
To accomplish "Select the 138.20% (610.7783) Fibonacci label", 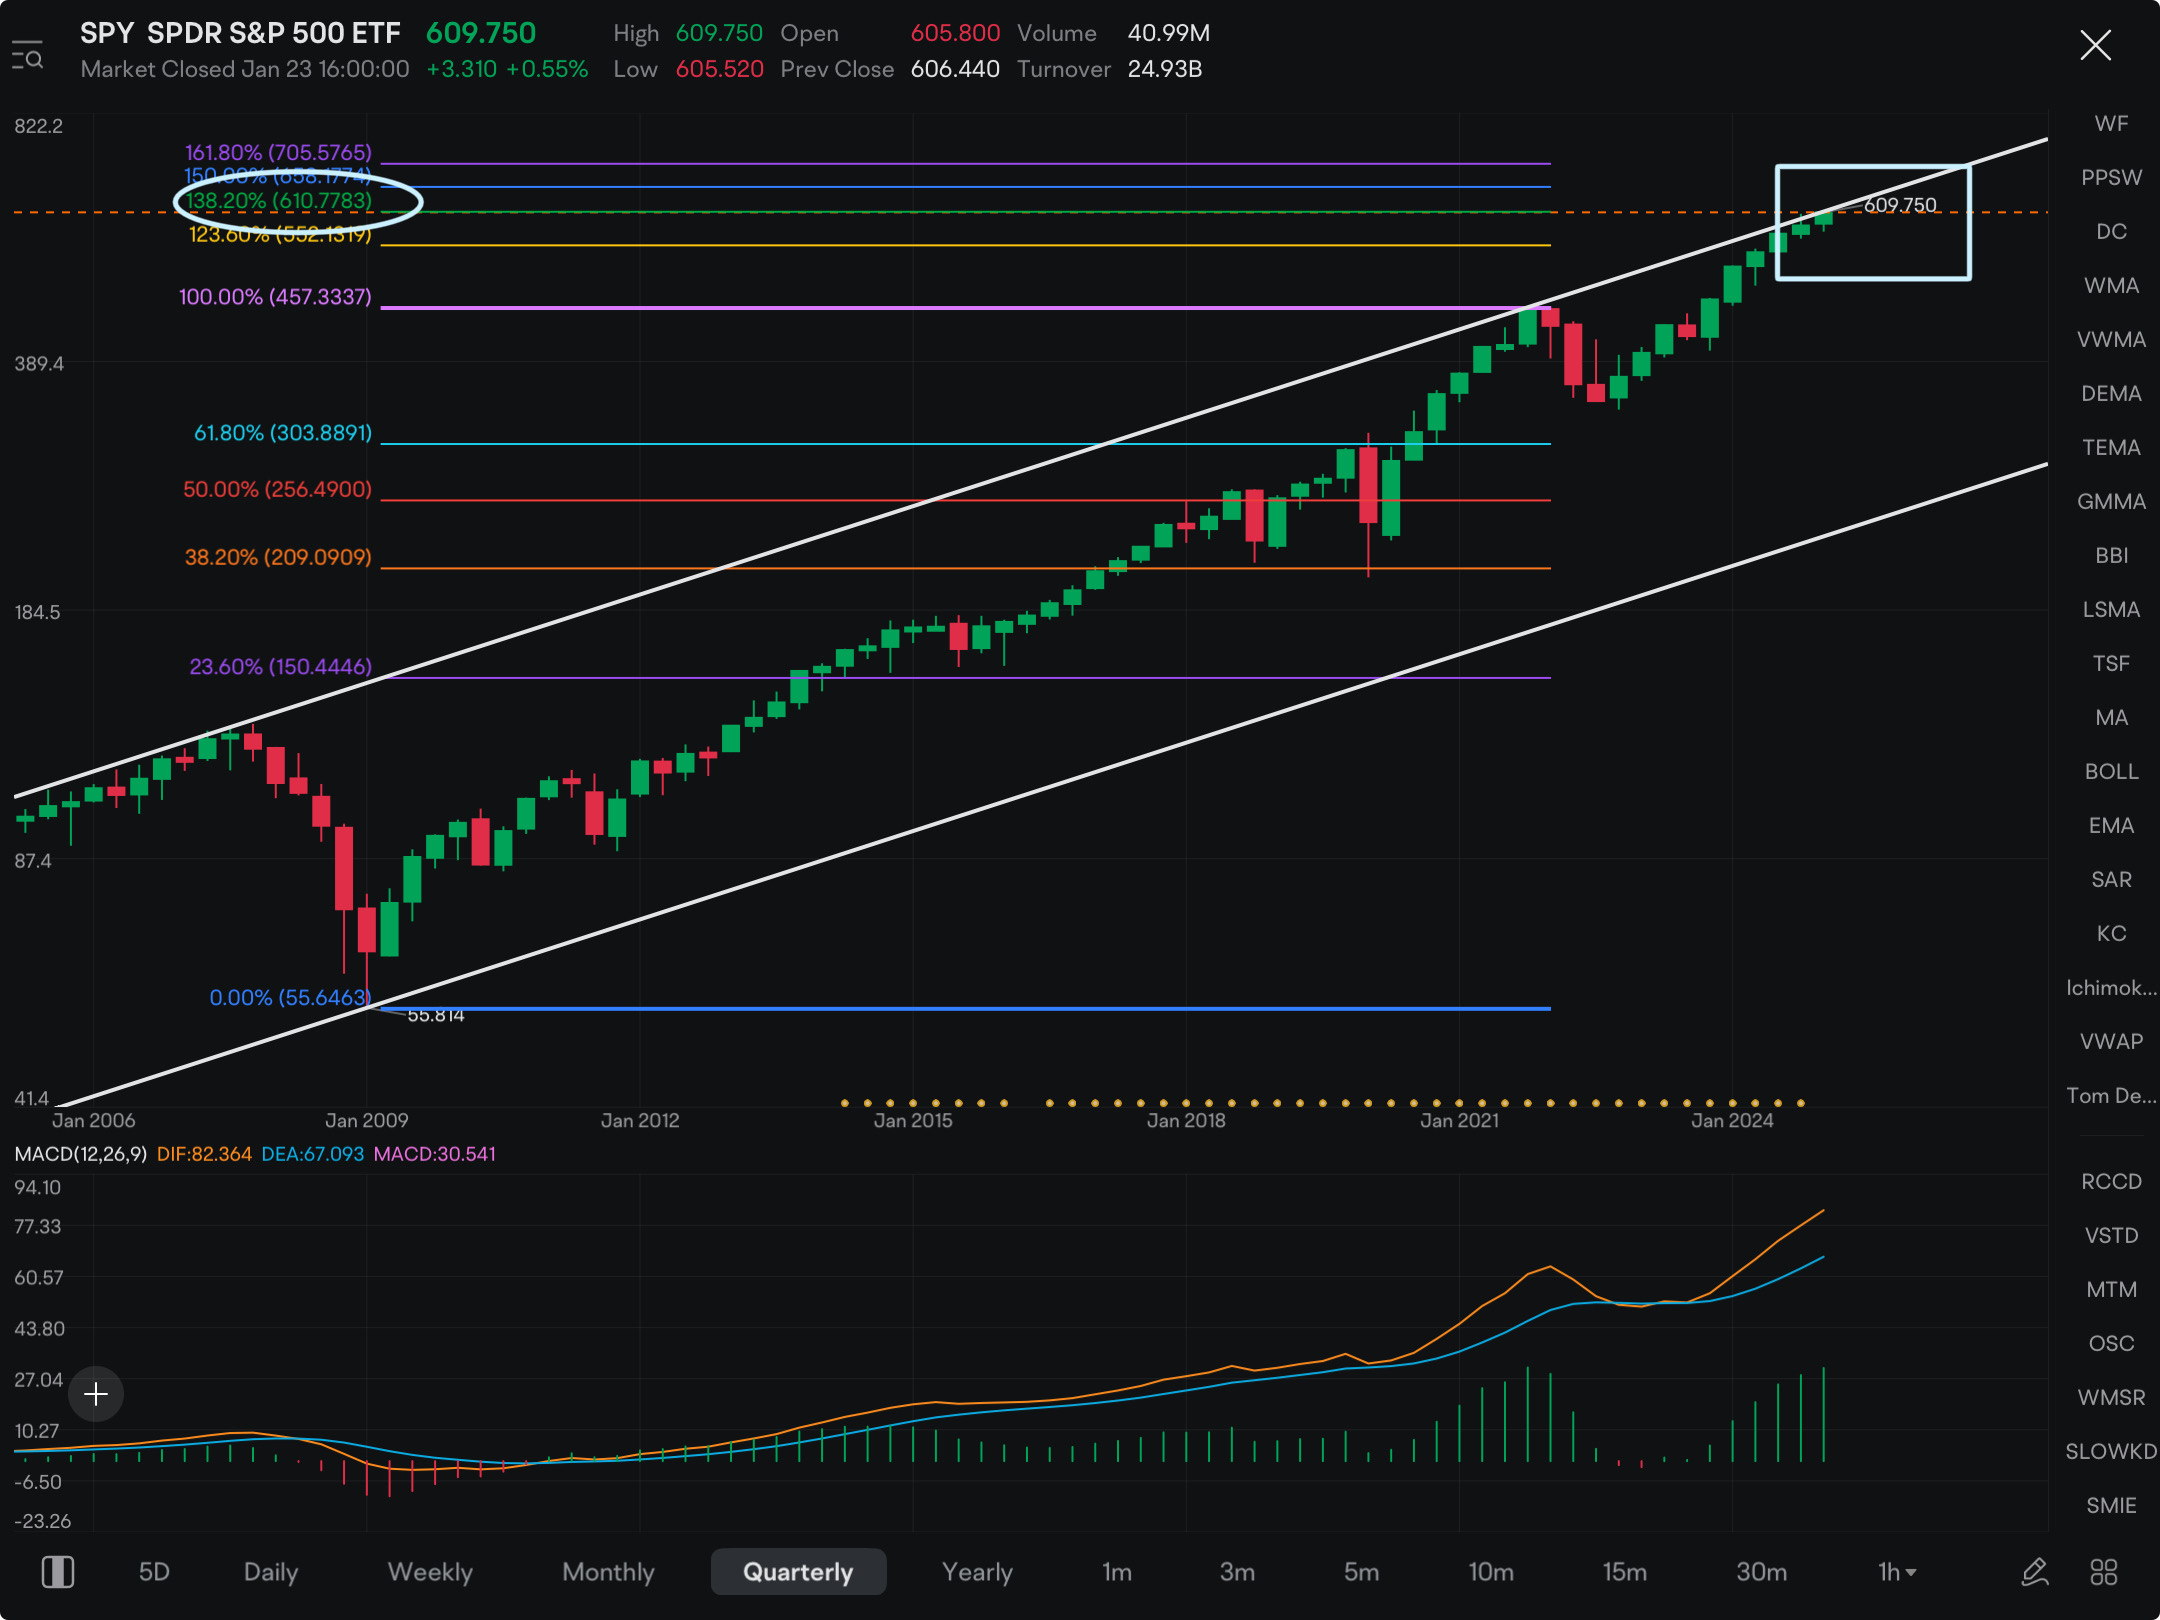I will point(279,201).
